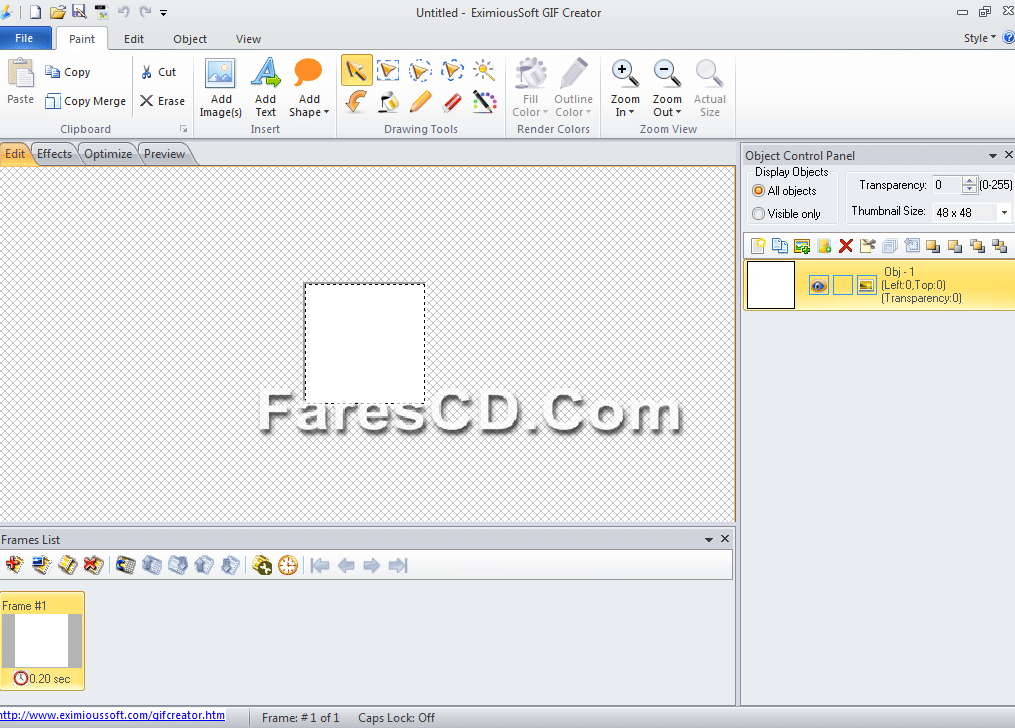1015x728 pixels.
Task: Delete object with the red X
Action: click(845, 246)
